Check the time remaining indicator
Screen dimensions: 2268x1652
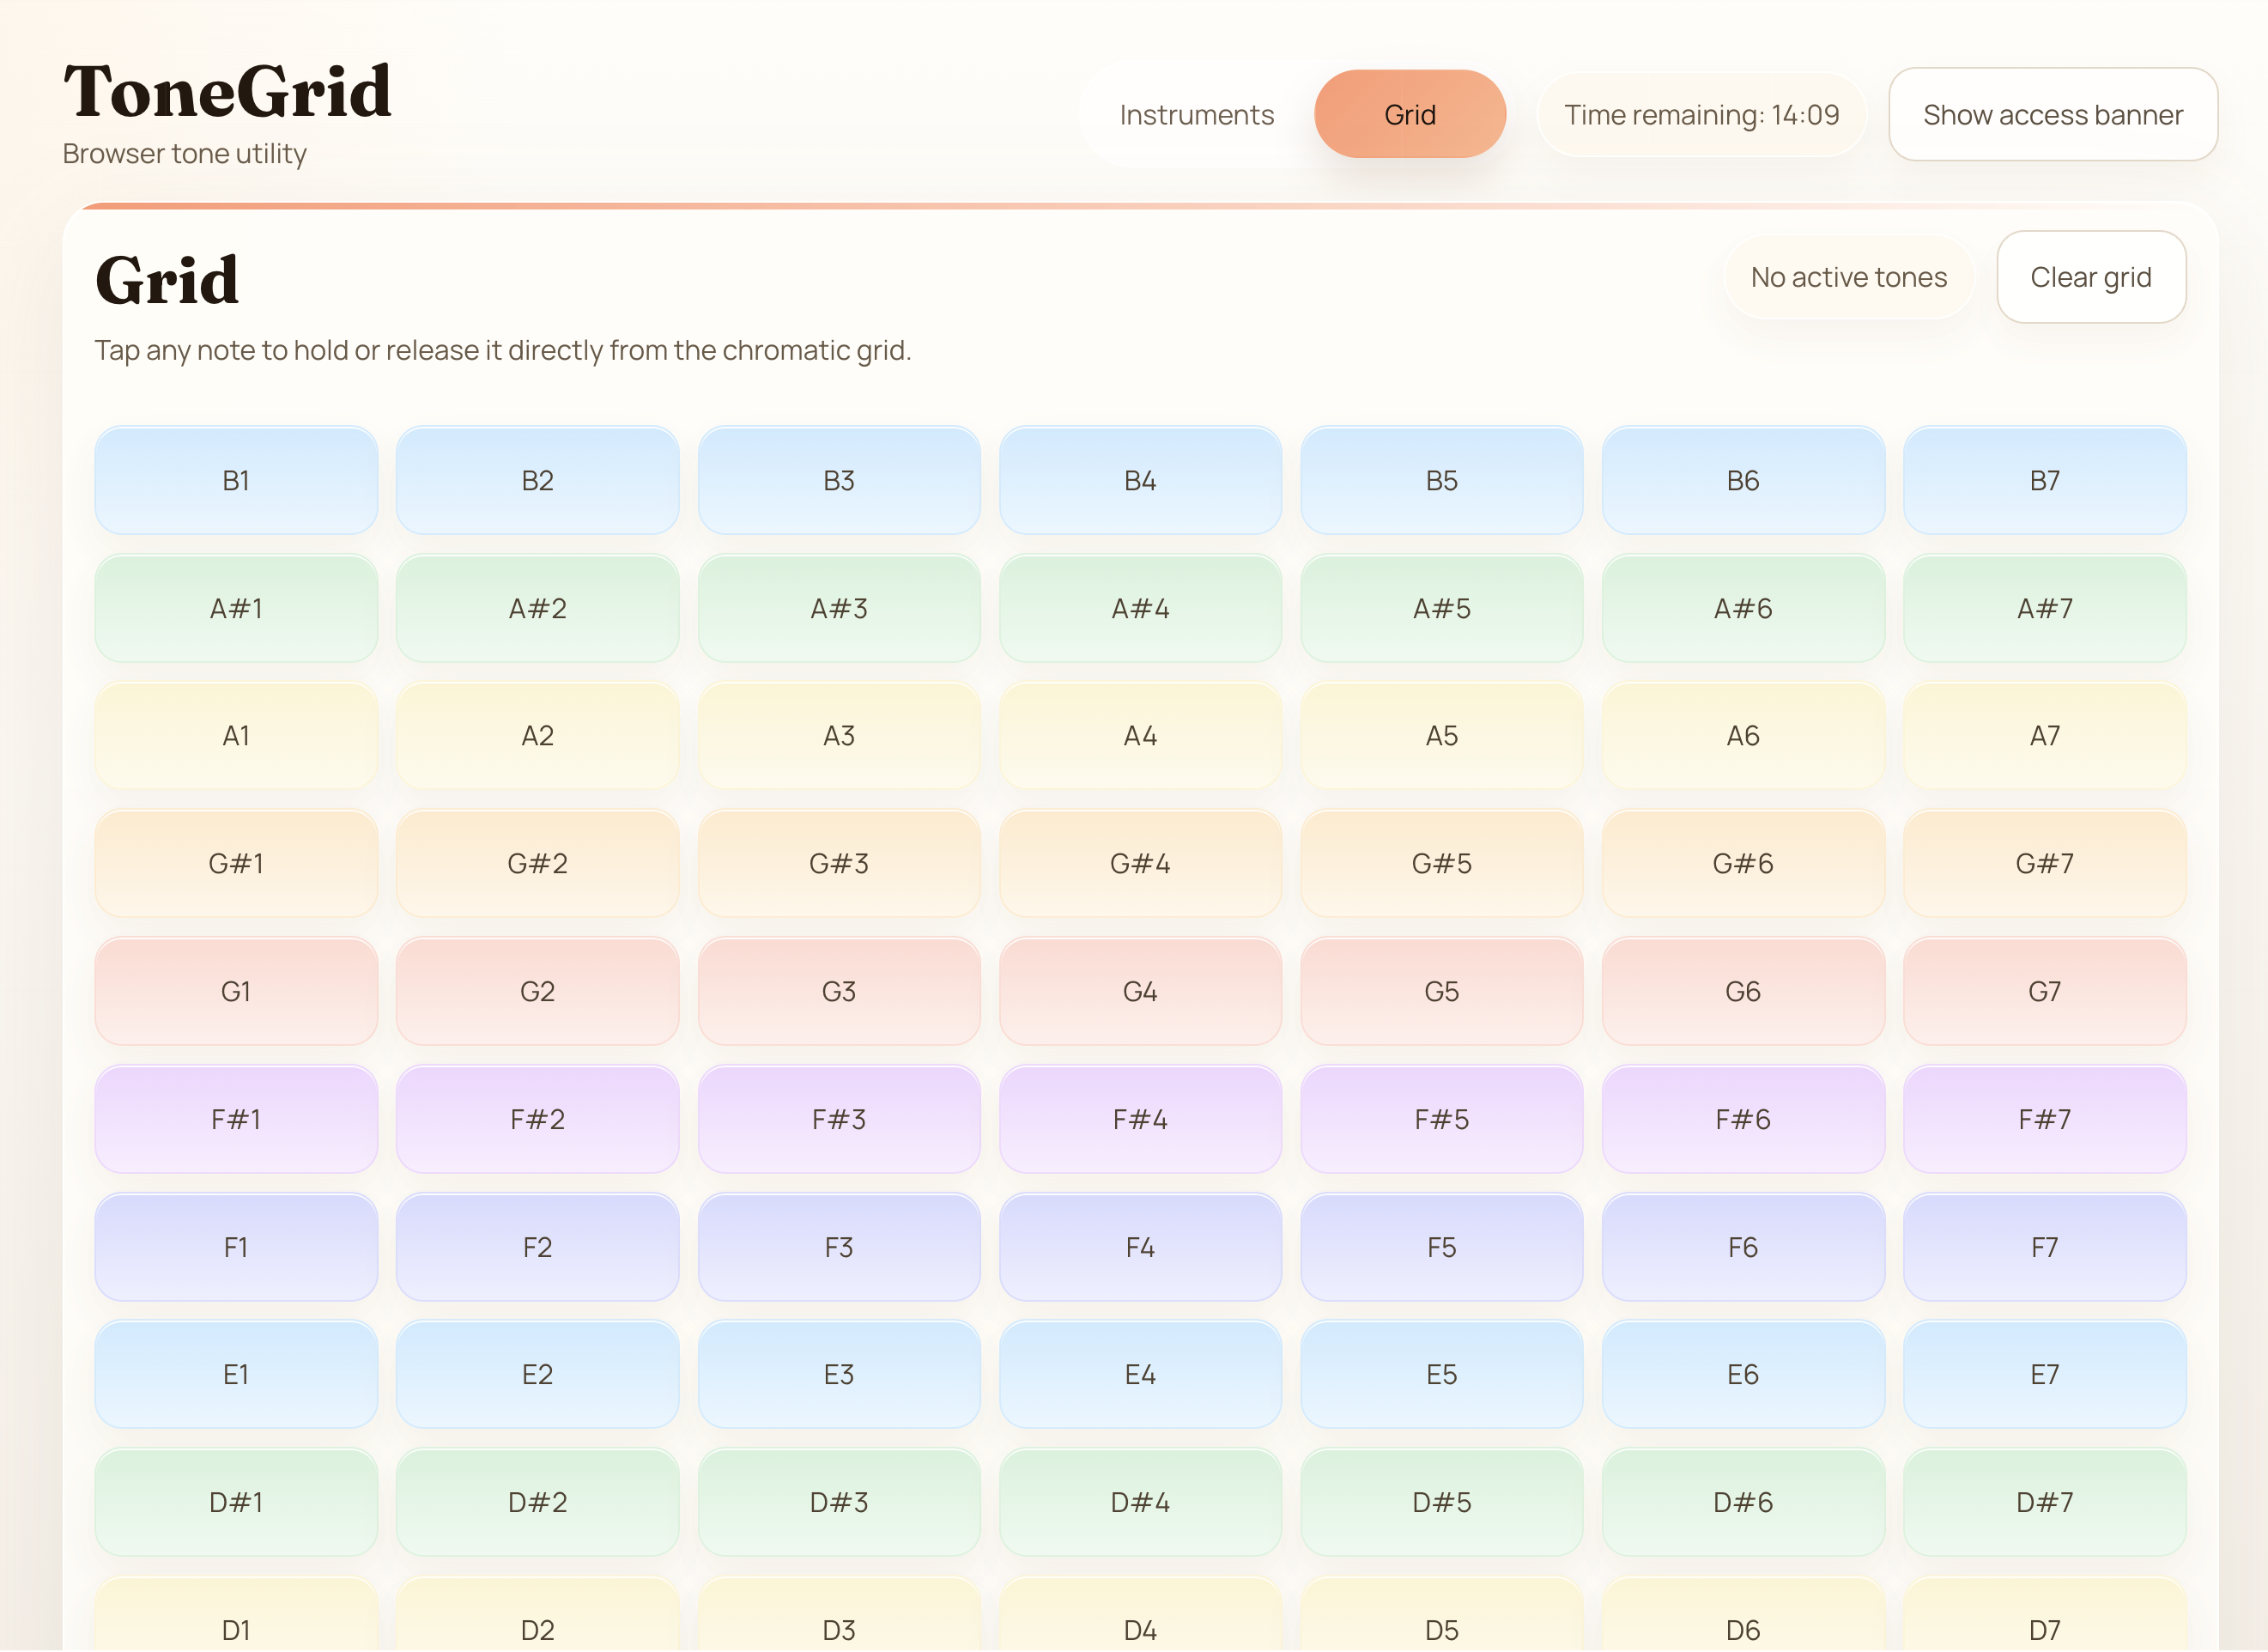[1701, 114]
